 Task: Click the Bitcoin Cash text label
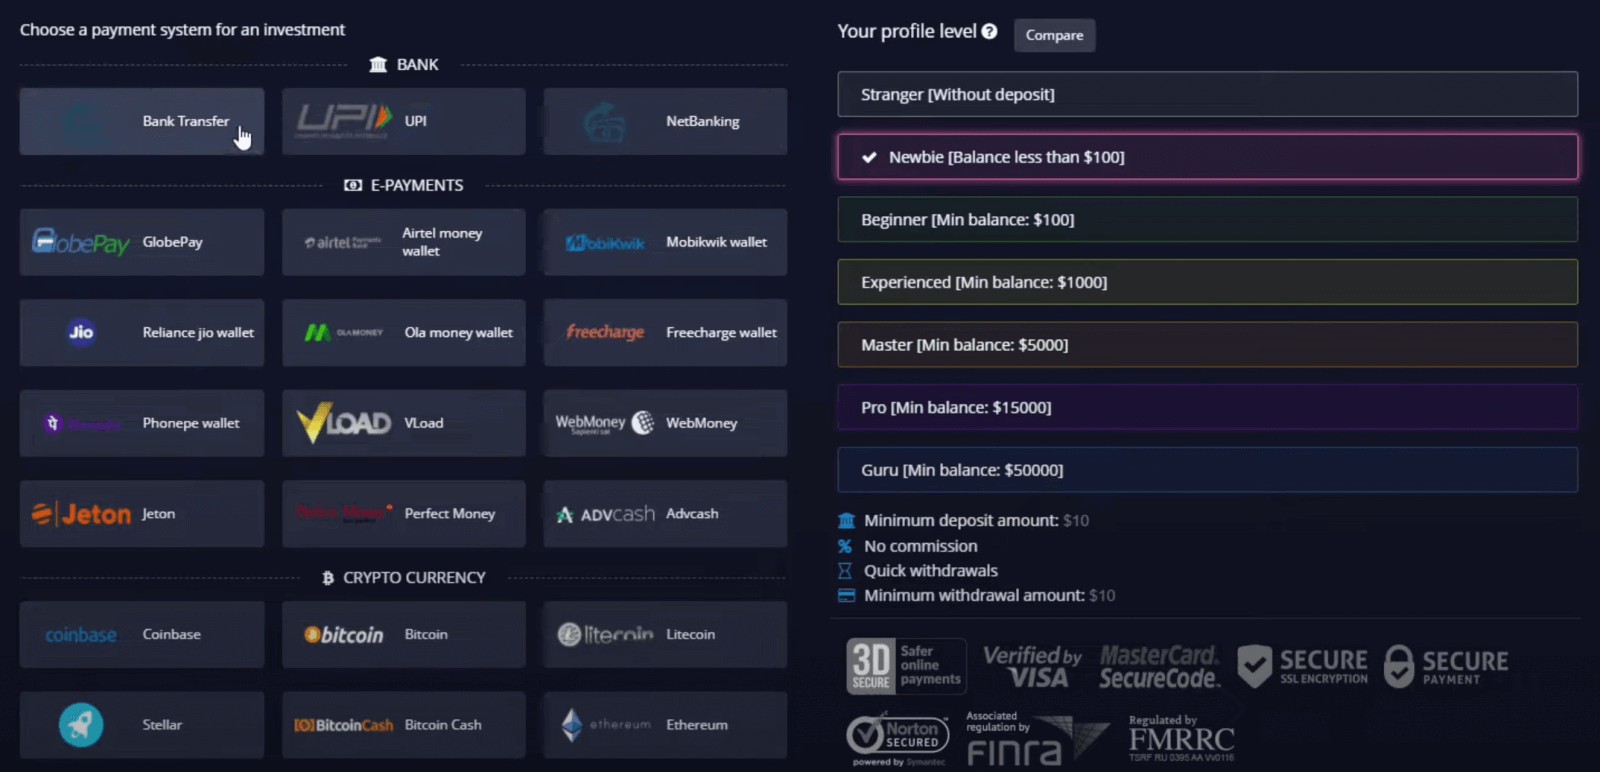point(443,725)
